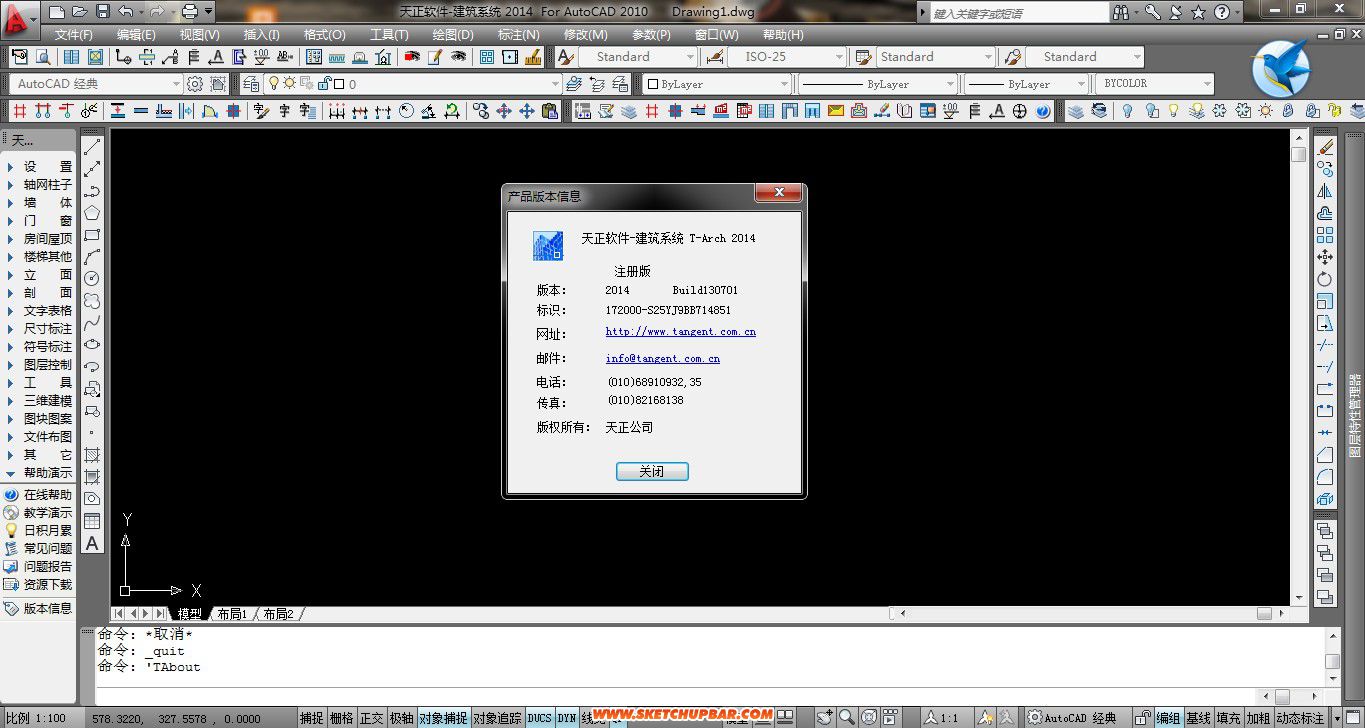Image resolution: width=1365 pixels, height=728 pixels.
Task: Open the AutoCAD 经典 workspace dropdown
Action: pyautogui.click(x=96, y=84)
